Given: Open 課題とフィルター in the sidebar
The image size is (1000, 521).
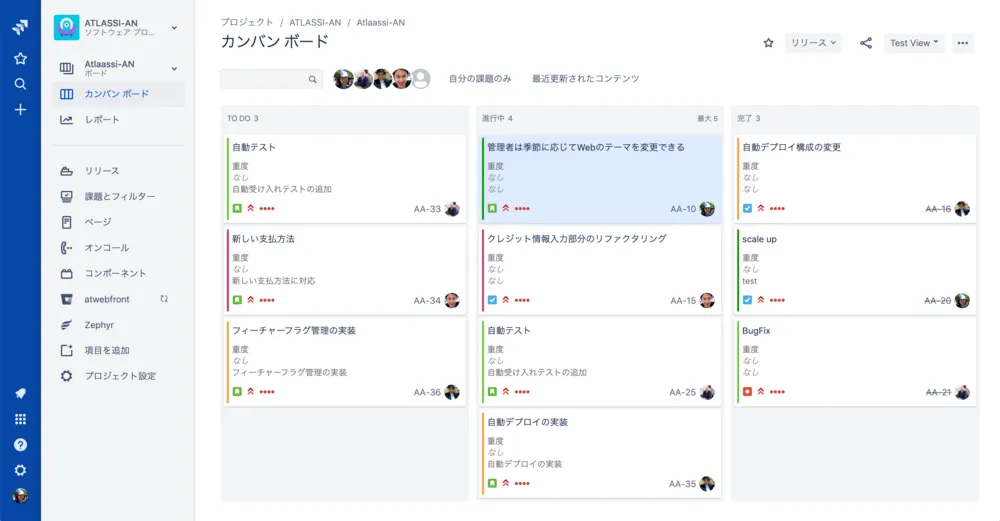Looking at the screenshot, I should [119, 197].
